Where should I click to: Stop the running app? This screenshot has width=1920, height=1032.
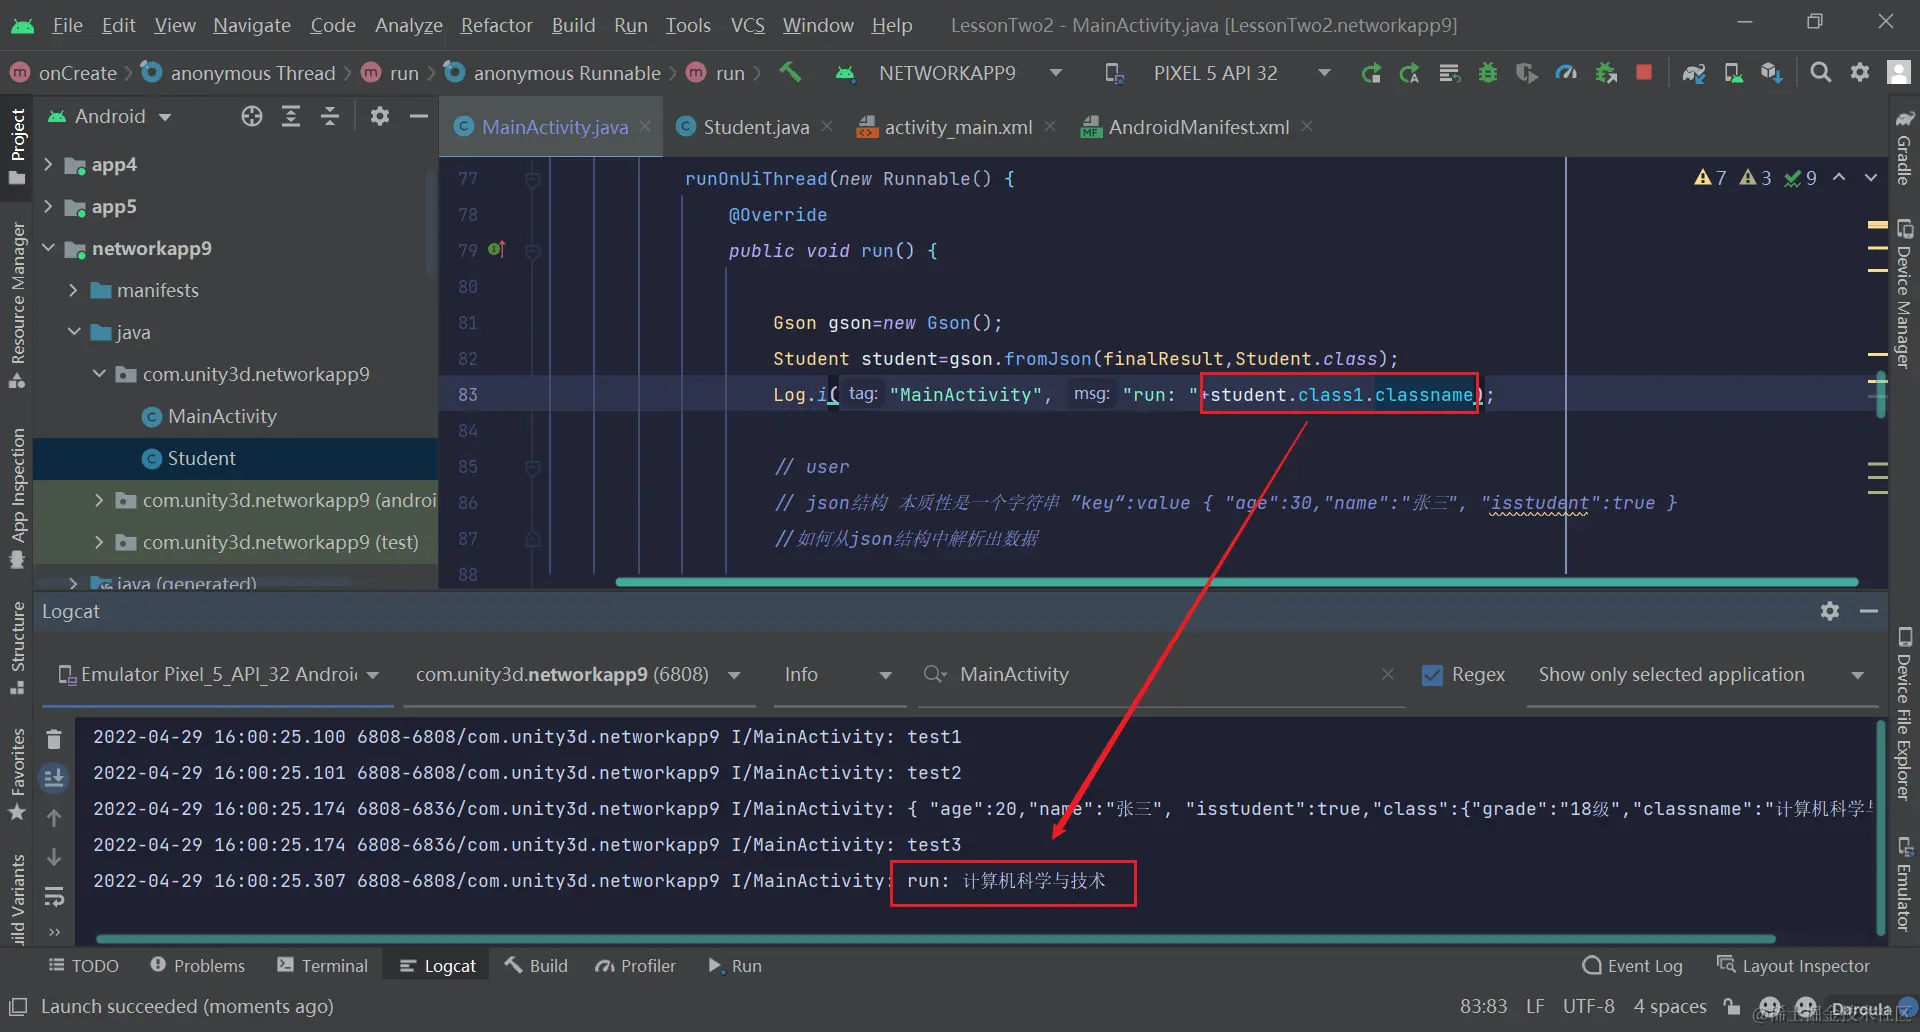(x=1644, y=73)
